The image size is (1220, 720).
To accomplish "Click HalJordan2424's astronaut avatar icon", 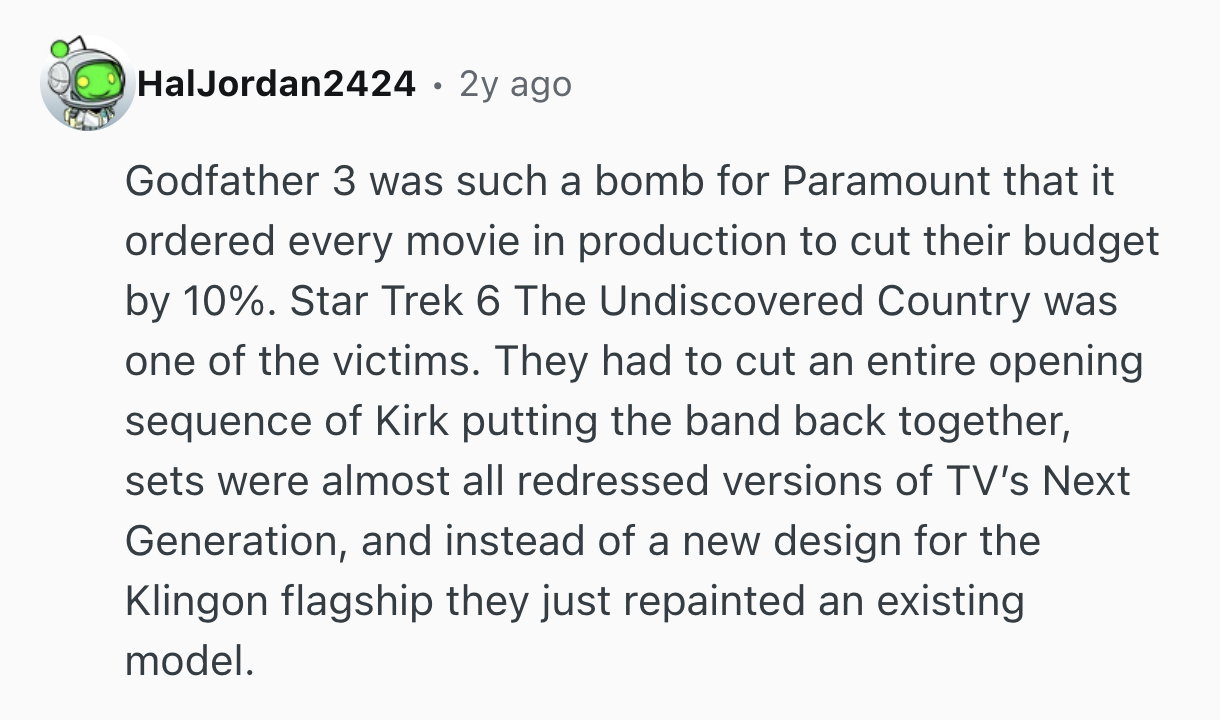I will pos(87,84).
